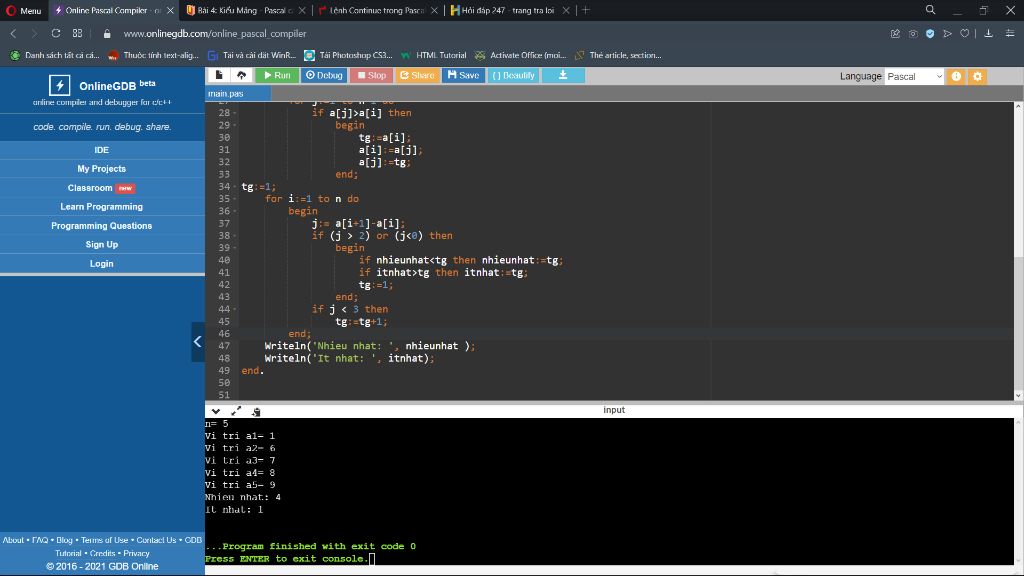
Task: Open My Projects in sidebar
Action: [x=101, y=168]
